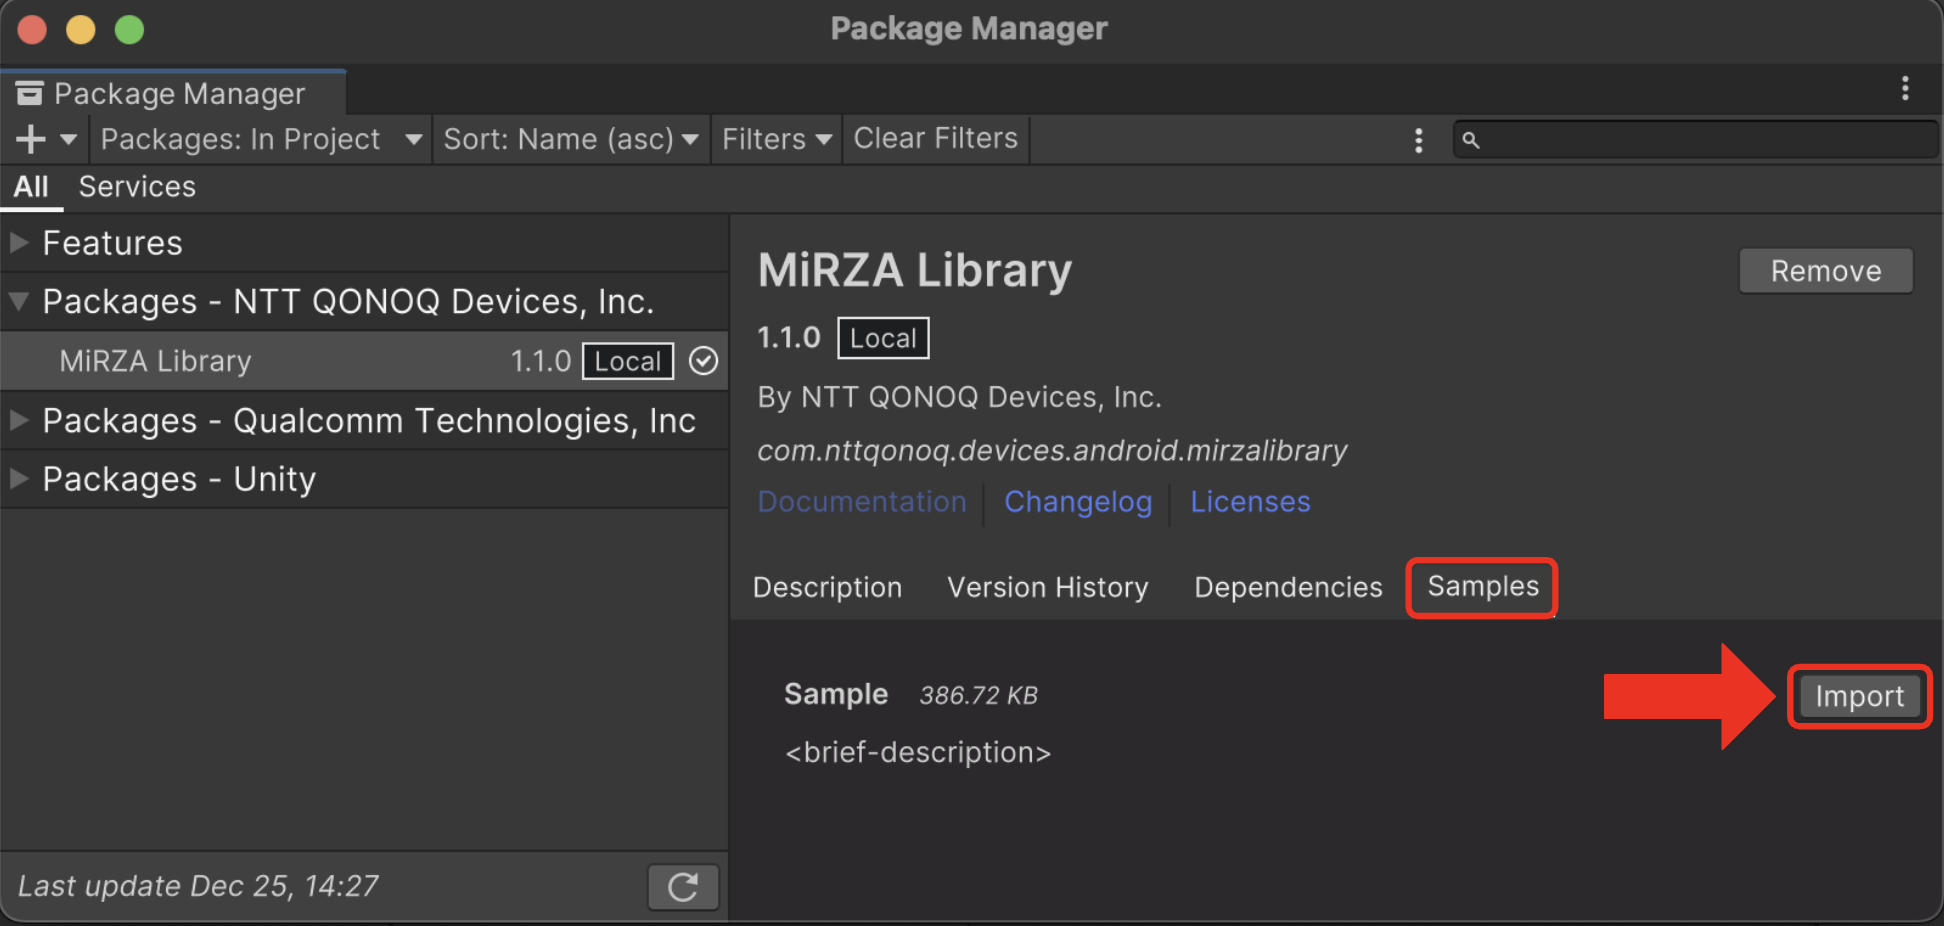Open the Filters dropdown
The image size is (1944, 926).
click(x=776, y=139)
